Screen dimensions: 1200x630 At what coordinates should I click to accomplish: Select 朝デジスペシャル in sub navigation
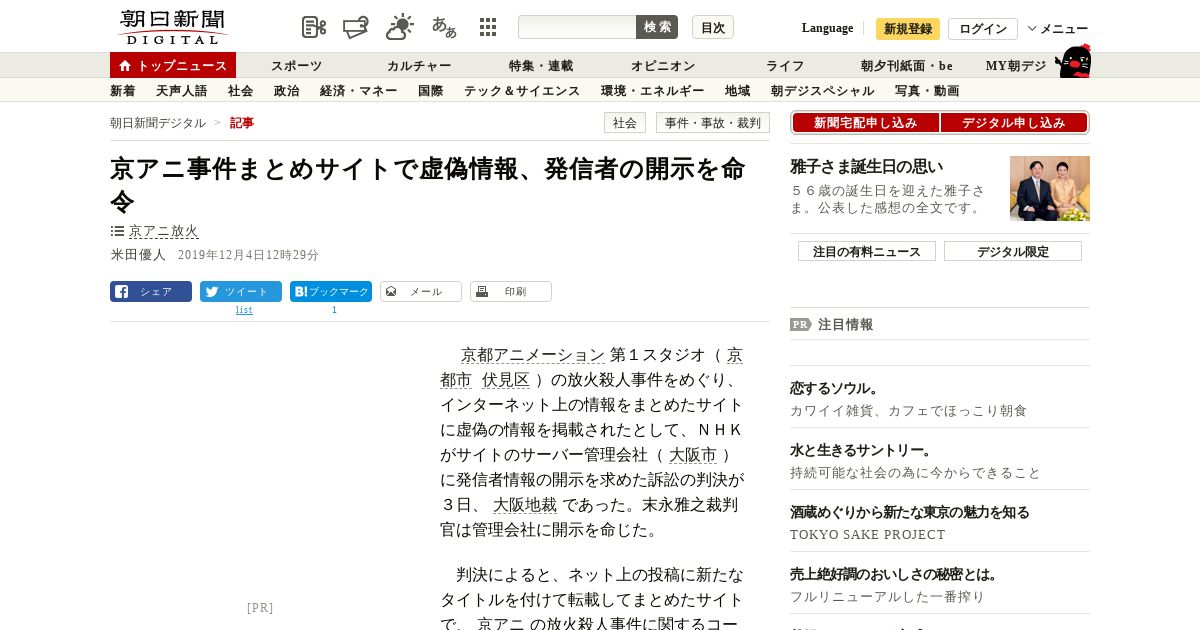click(823, 91)
